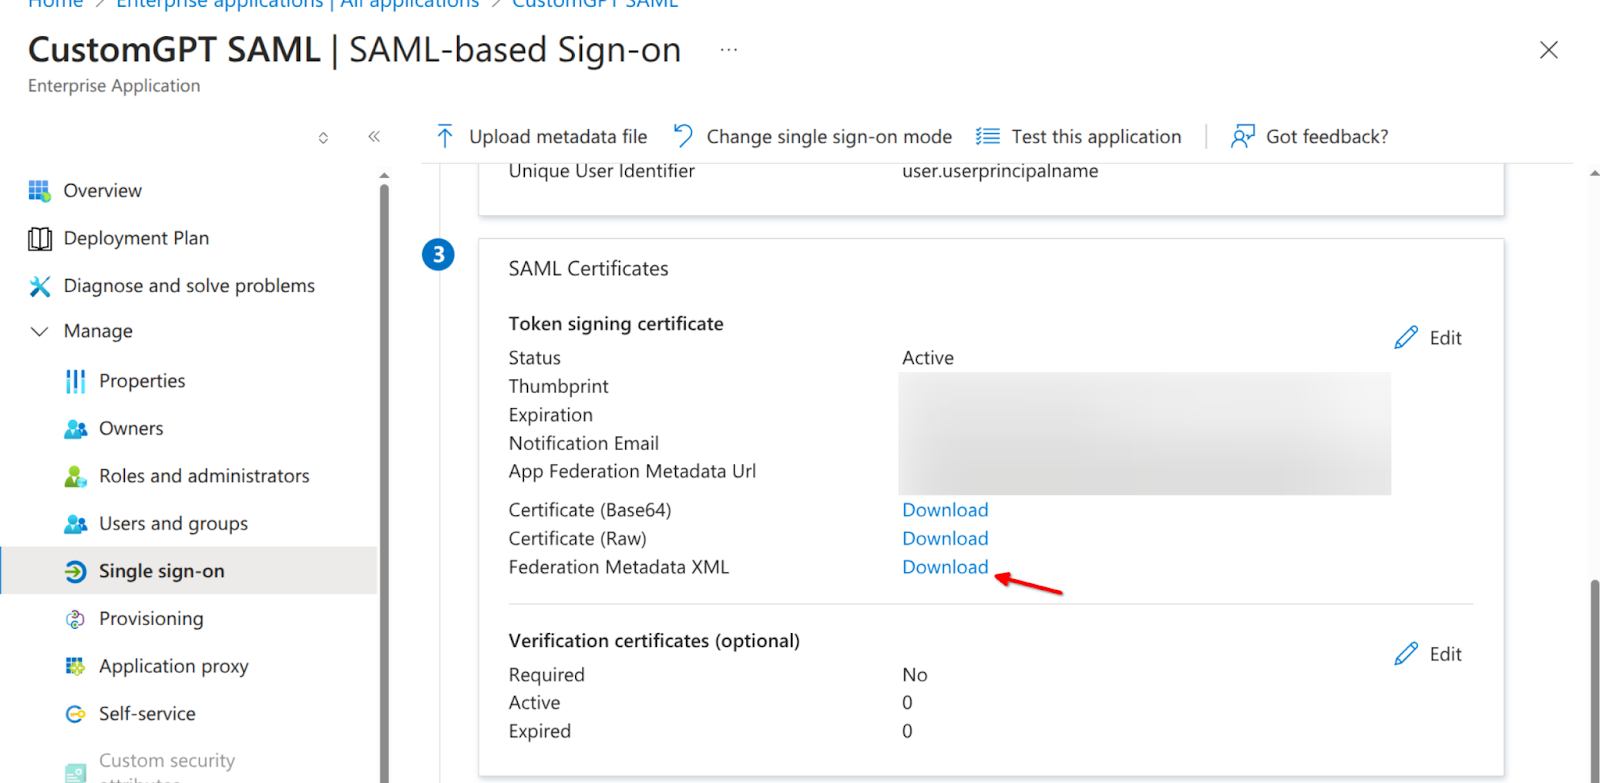Click the 'Active' status value
Image resolution: width=1600 pixels, height=783 pixels.
pyautogui.click(x=928, y=358)
